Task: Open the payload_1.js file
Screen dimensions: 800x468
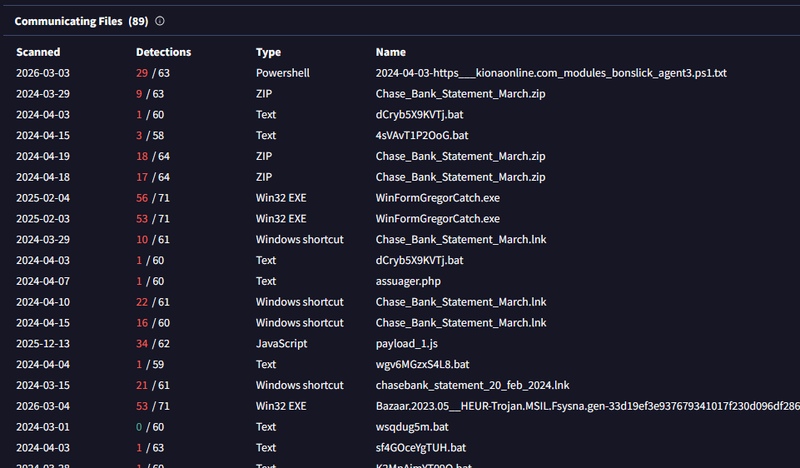Action: tap(407, 344)
